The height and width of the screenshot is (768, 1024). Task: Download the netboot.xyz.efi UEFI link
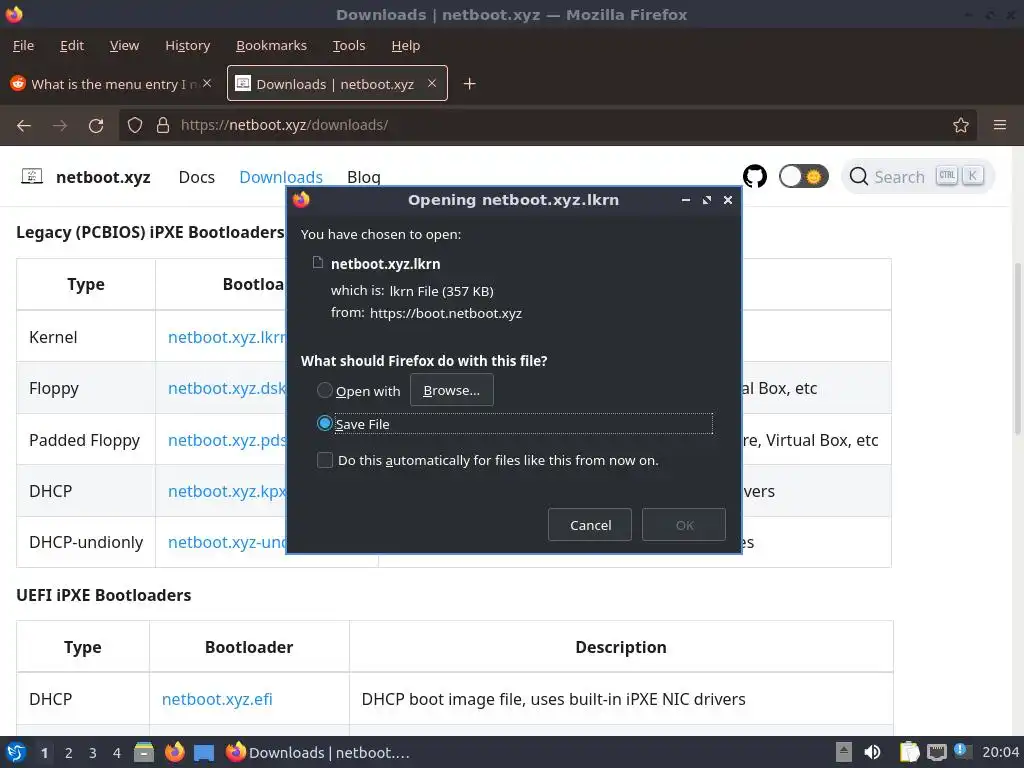217,699
